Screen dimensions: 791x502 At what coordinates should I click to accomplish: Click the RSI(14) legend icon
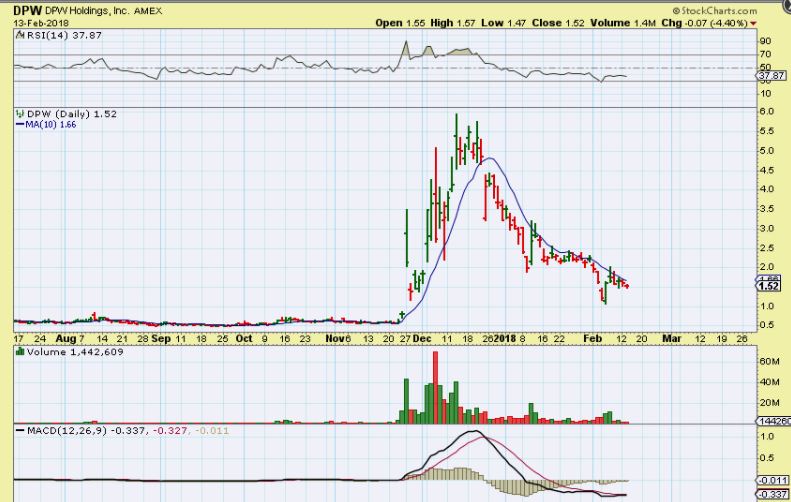pyautogui.click(x=20, y=35)
